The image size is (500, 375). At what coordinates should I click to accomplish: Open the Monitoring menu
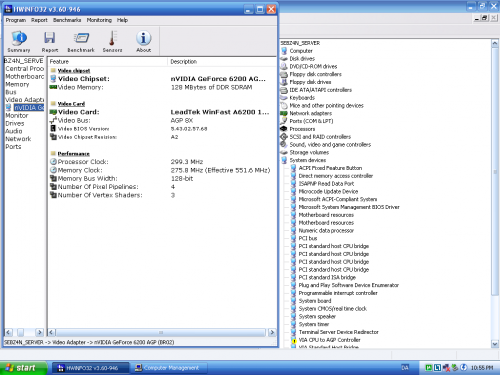point(99,20)
